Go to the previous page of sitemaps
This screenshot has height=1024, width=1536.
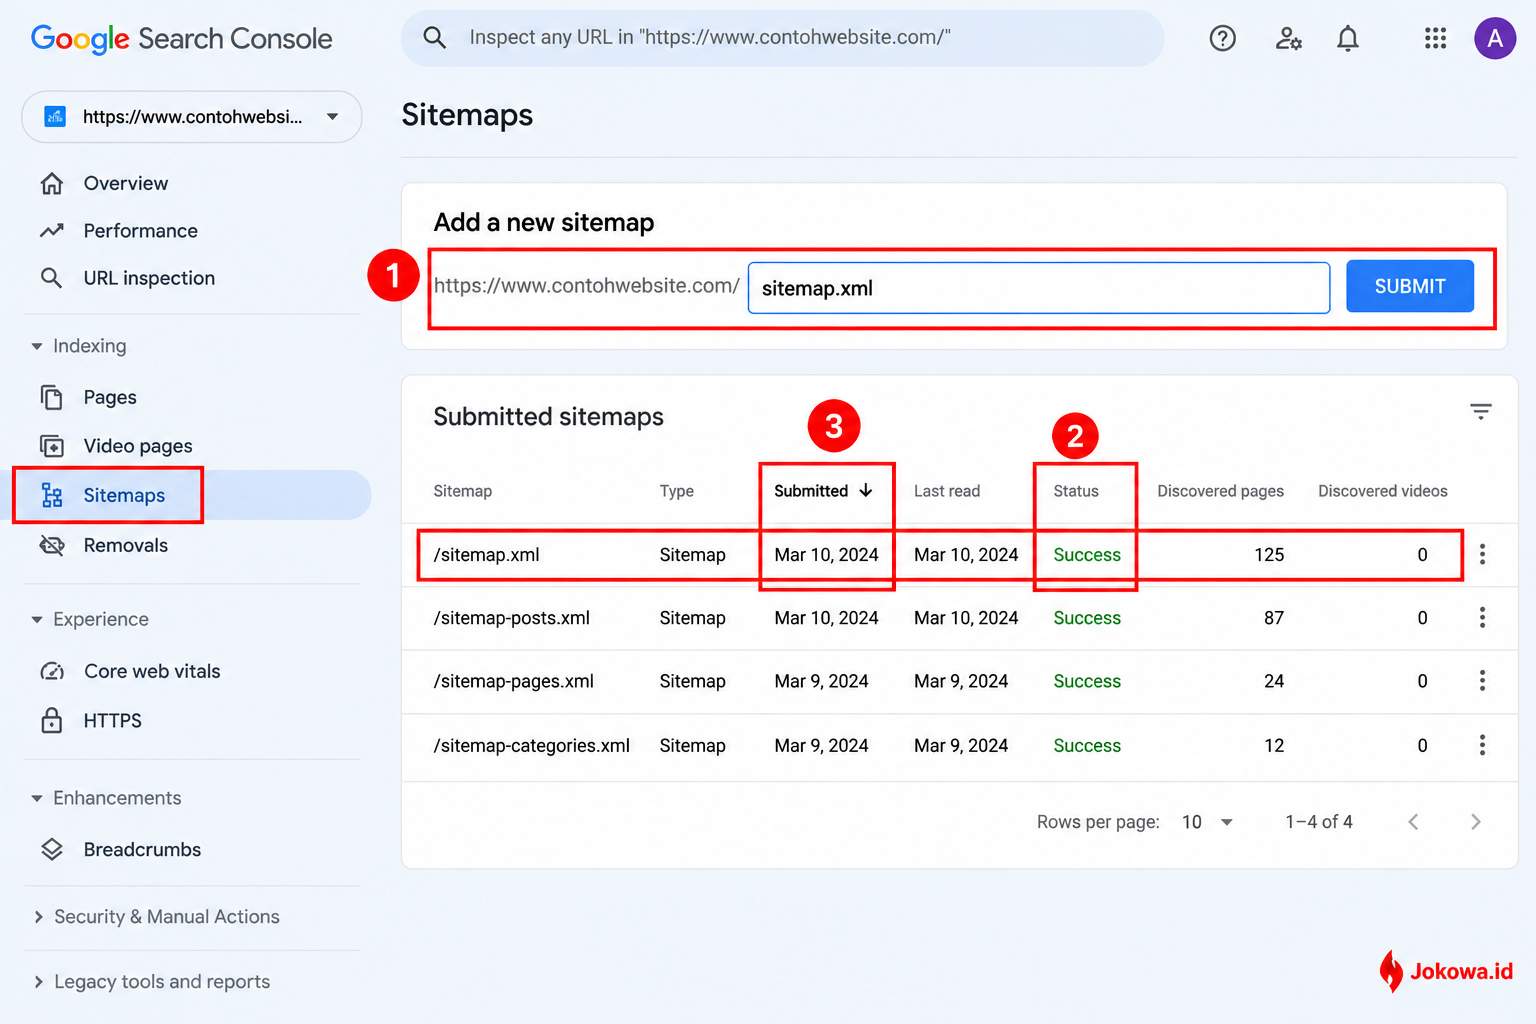point(1413,822)
